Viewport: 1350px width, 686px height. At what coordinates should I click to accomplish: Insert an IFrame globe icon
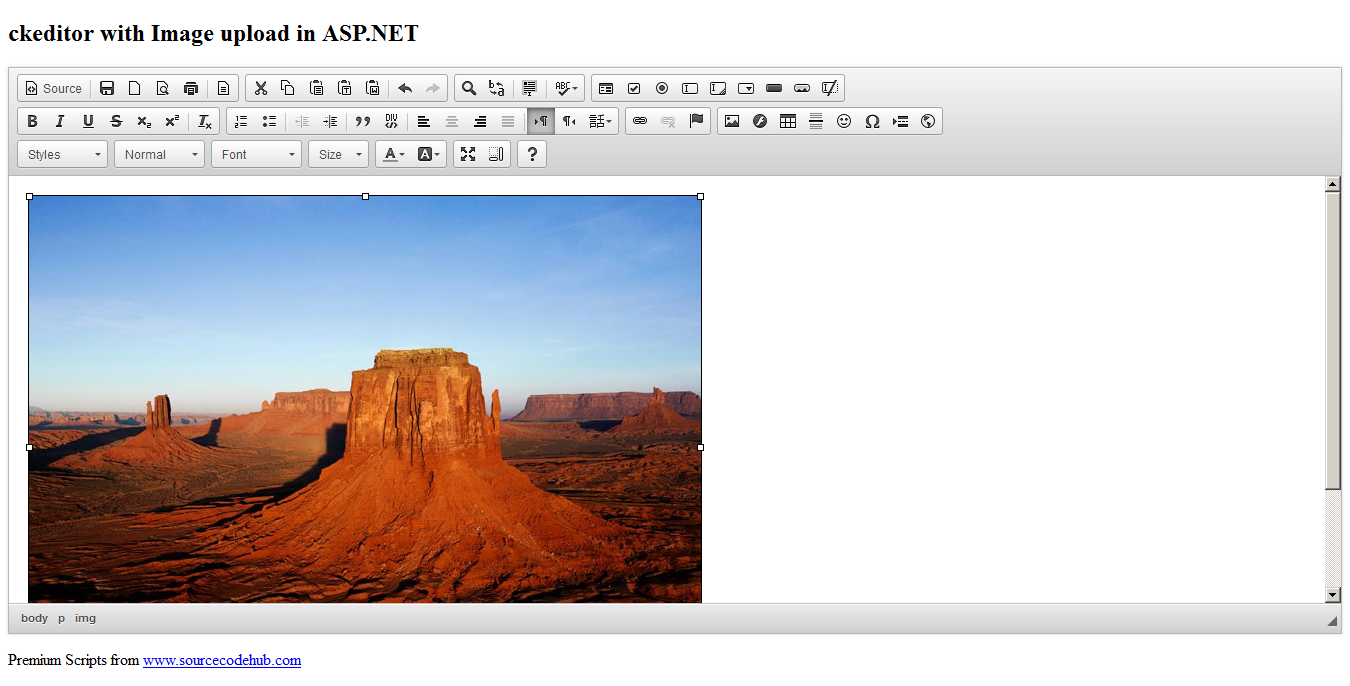(x=928, y=121)
